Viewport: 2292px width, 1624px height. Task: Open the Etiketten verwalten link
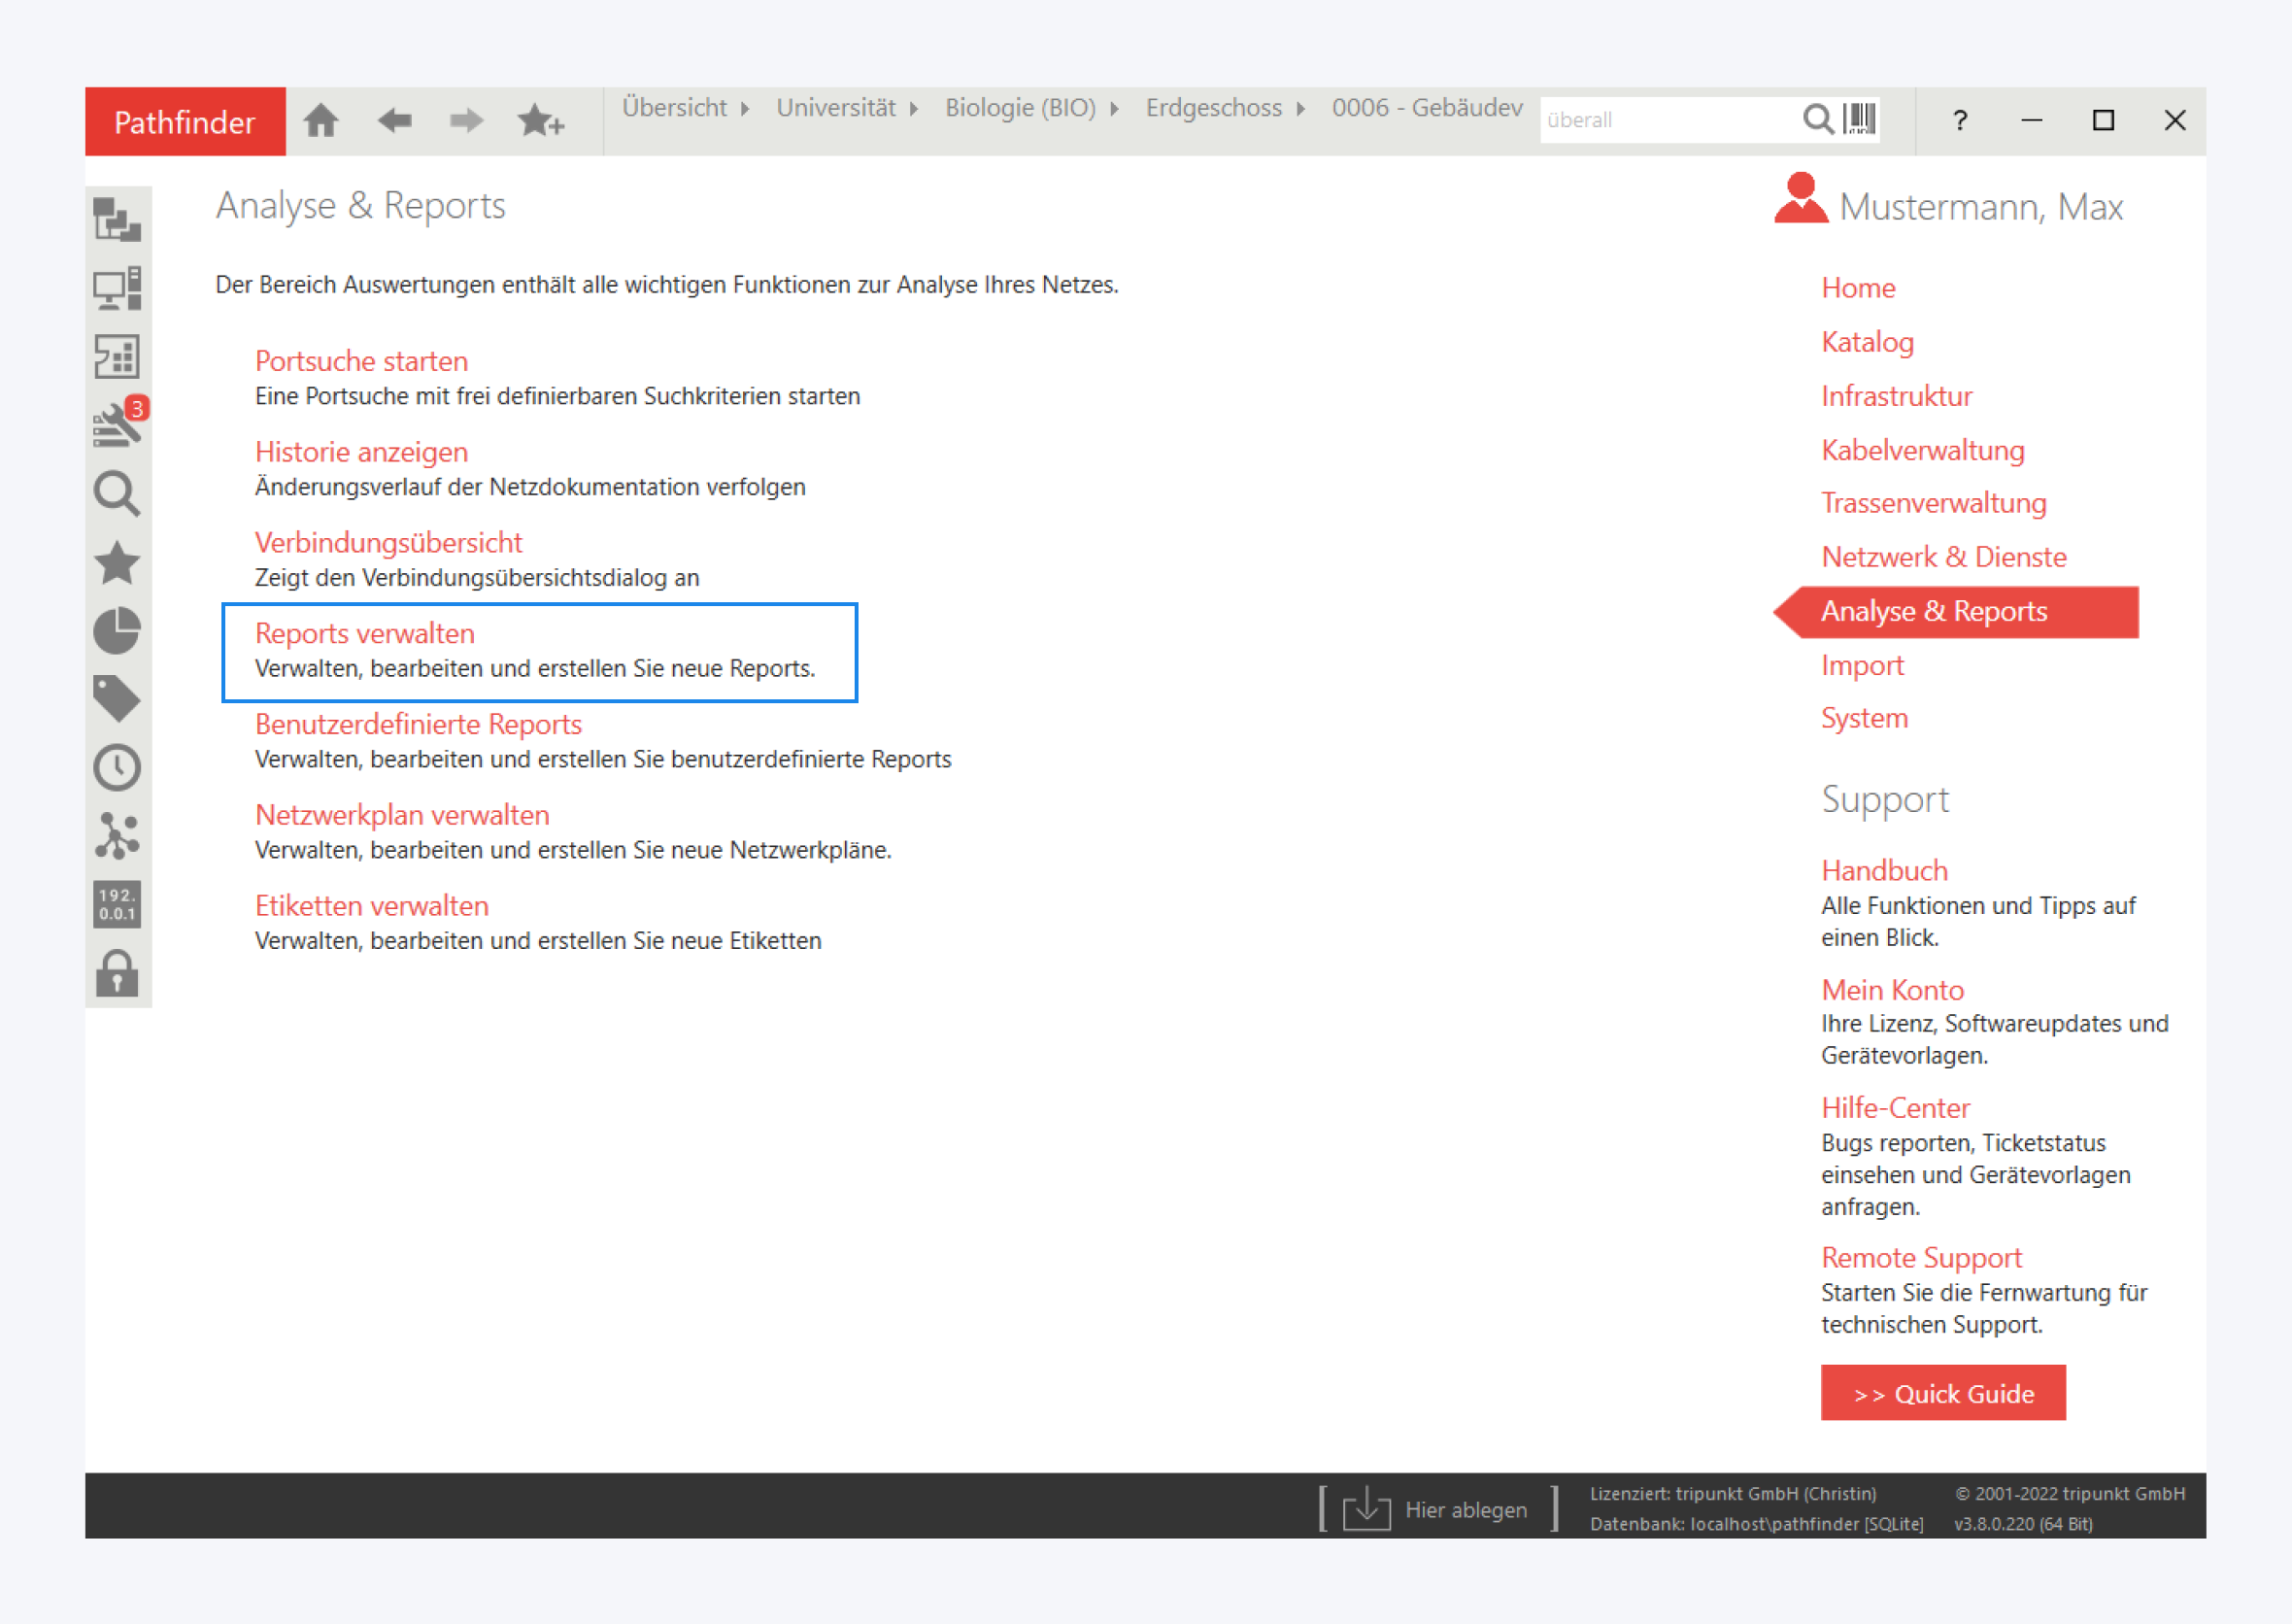pos(371,906)
